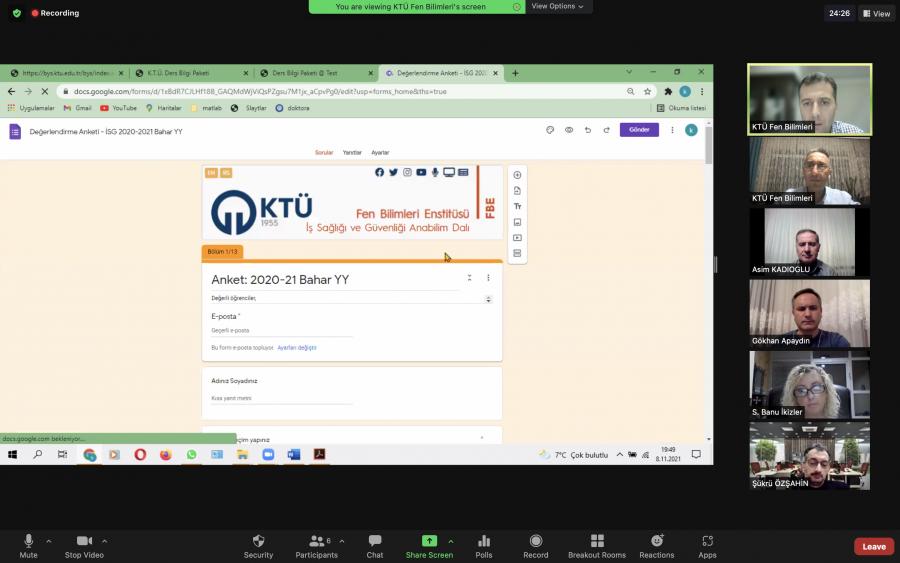This screenshot has width=900, height=563.
Task: Click the Geçerli e-posta field
Action: pos(281,331)
